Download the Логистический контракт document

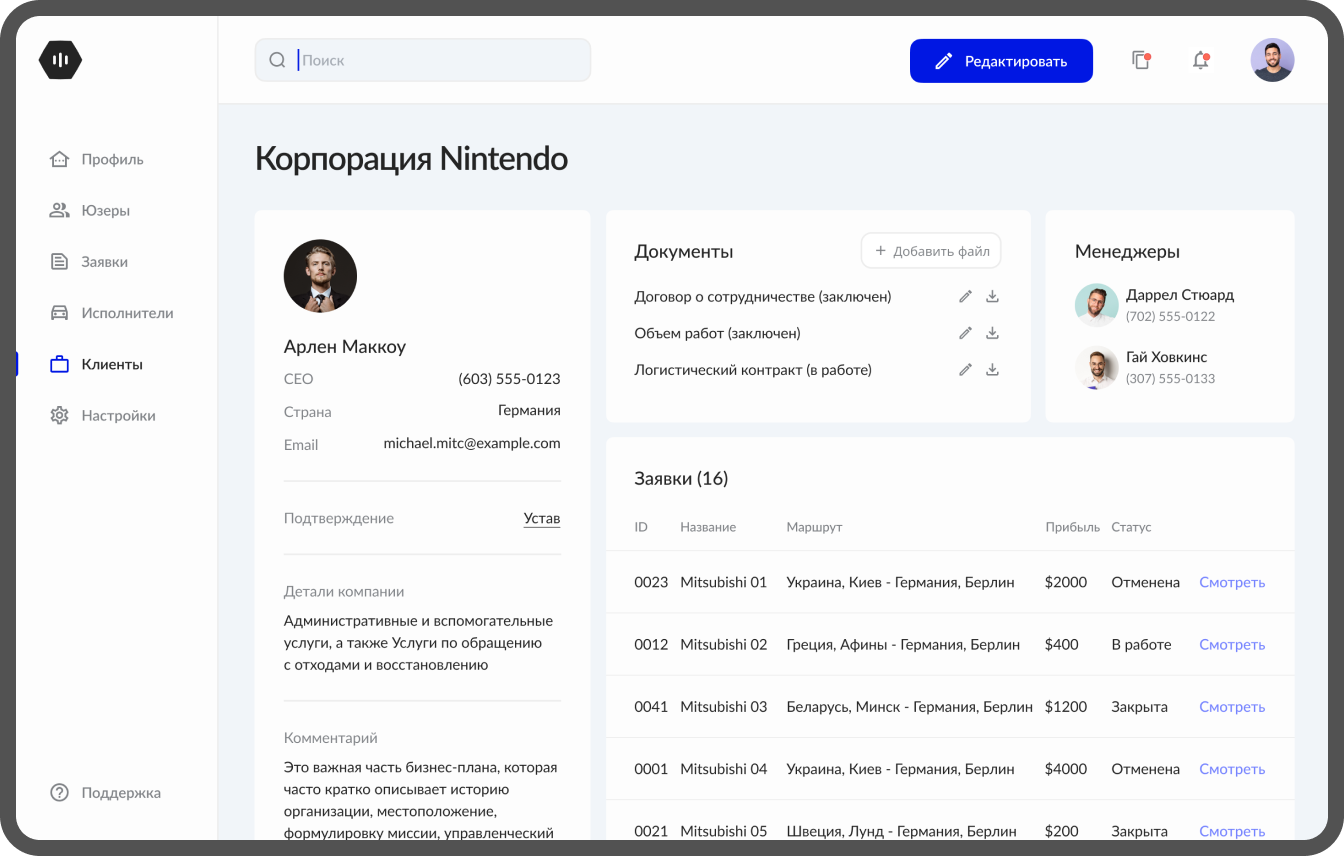pyautogui.click(x=992, y=370)
